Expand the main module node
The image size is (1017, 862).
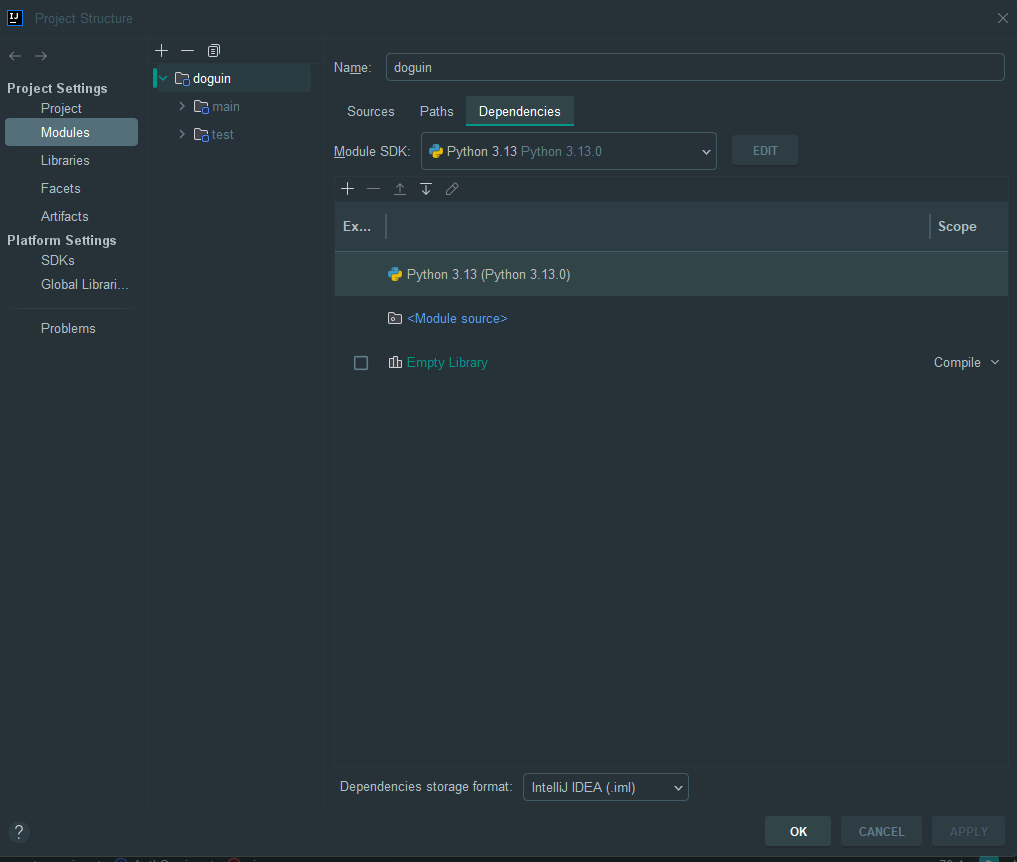[182, 106]
